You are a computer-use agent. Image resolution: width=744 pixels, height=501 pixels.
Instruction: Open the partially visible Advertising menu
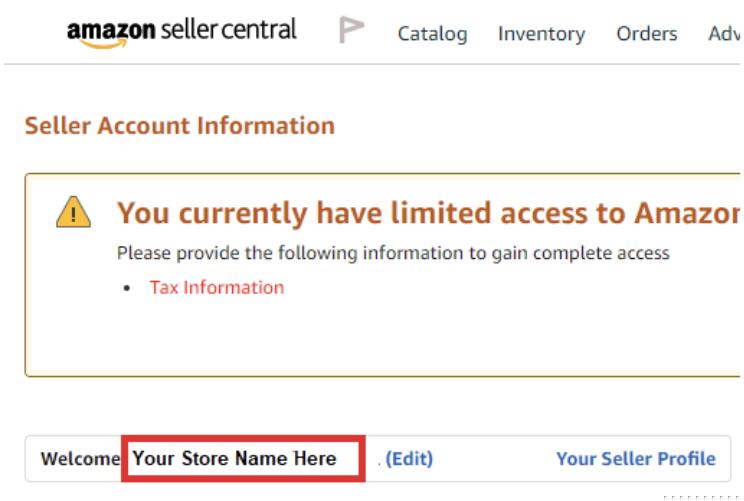[x=724, y=34]
